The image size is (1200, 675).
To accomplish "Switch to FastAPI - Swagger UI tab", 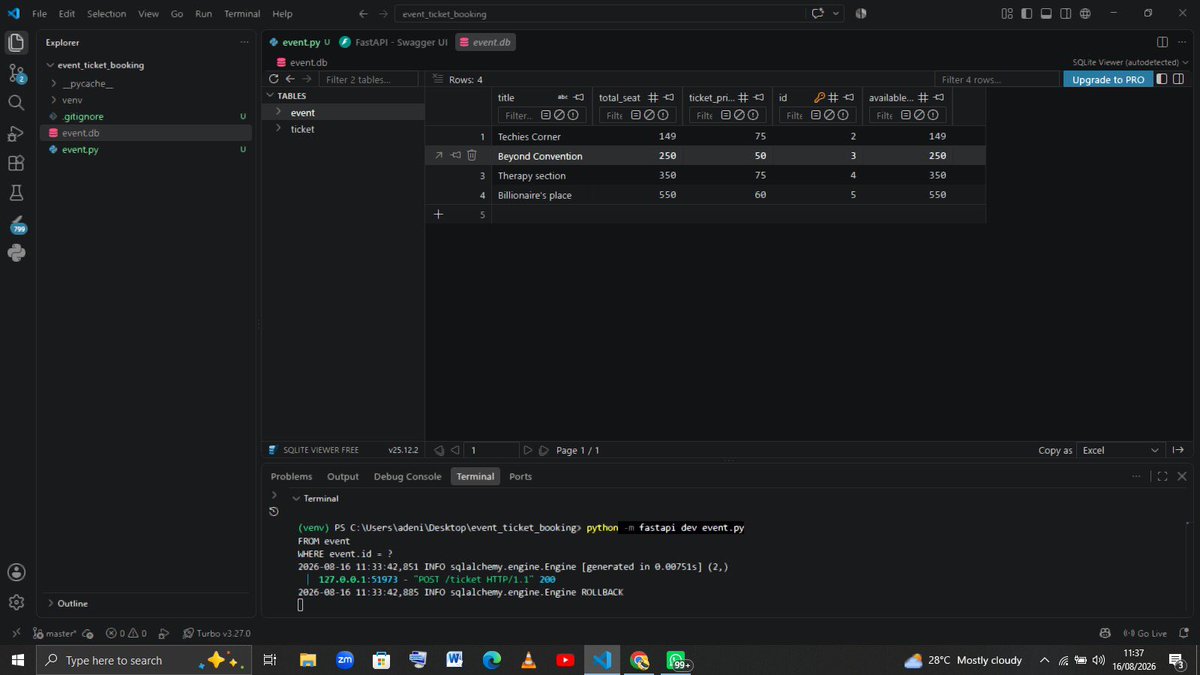I will click(x=394, y=42).
